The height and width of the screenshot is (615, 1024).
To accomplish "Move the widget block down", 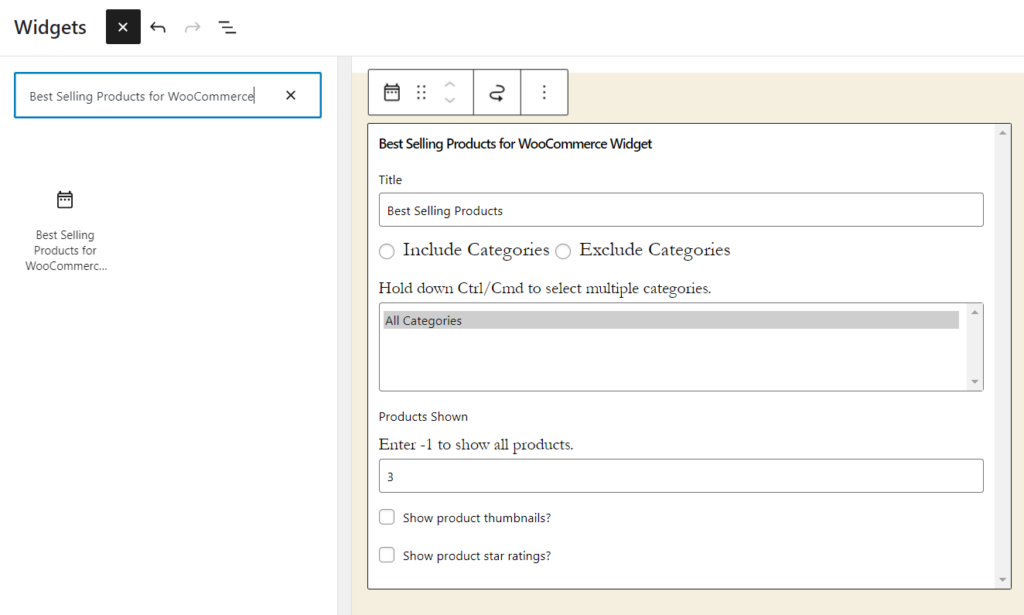I will [x=450, y=100].
